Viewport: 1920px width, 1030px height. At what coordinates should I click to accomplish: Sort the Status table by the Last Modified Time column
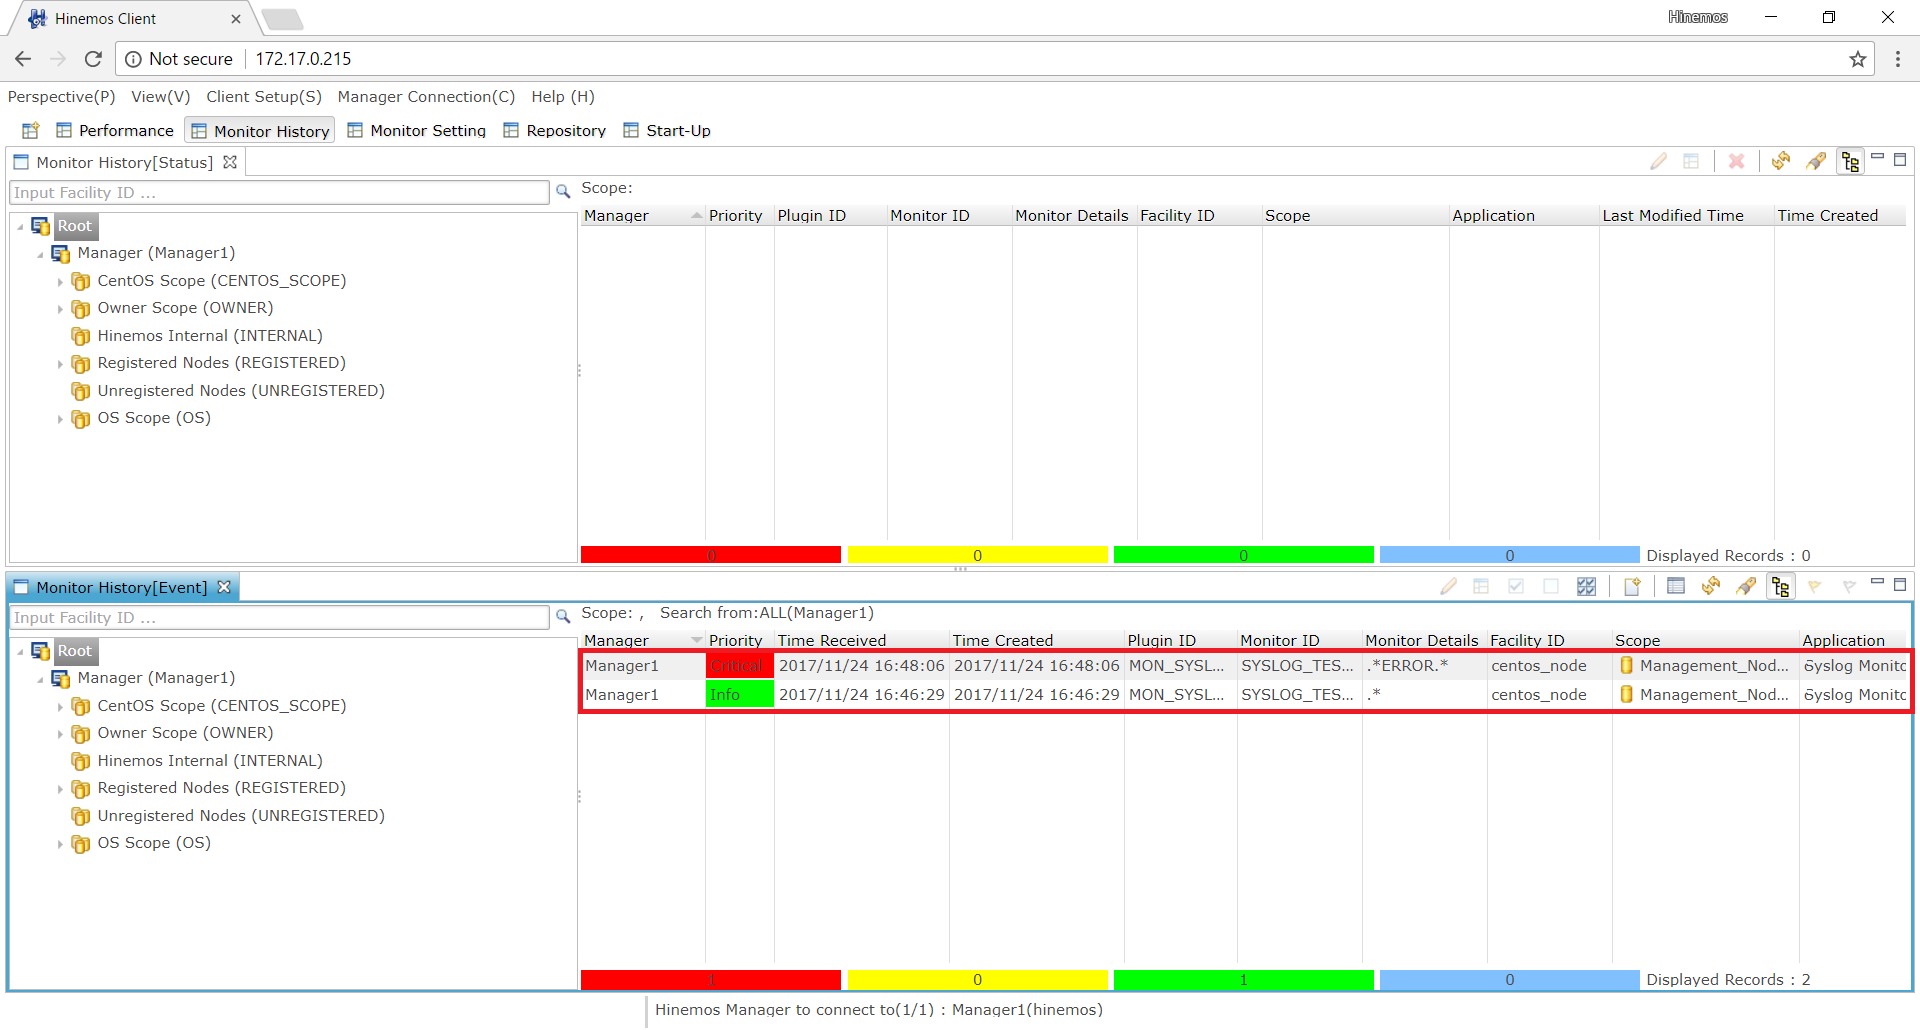[1686, 215]
